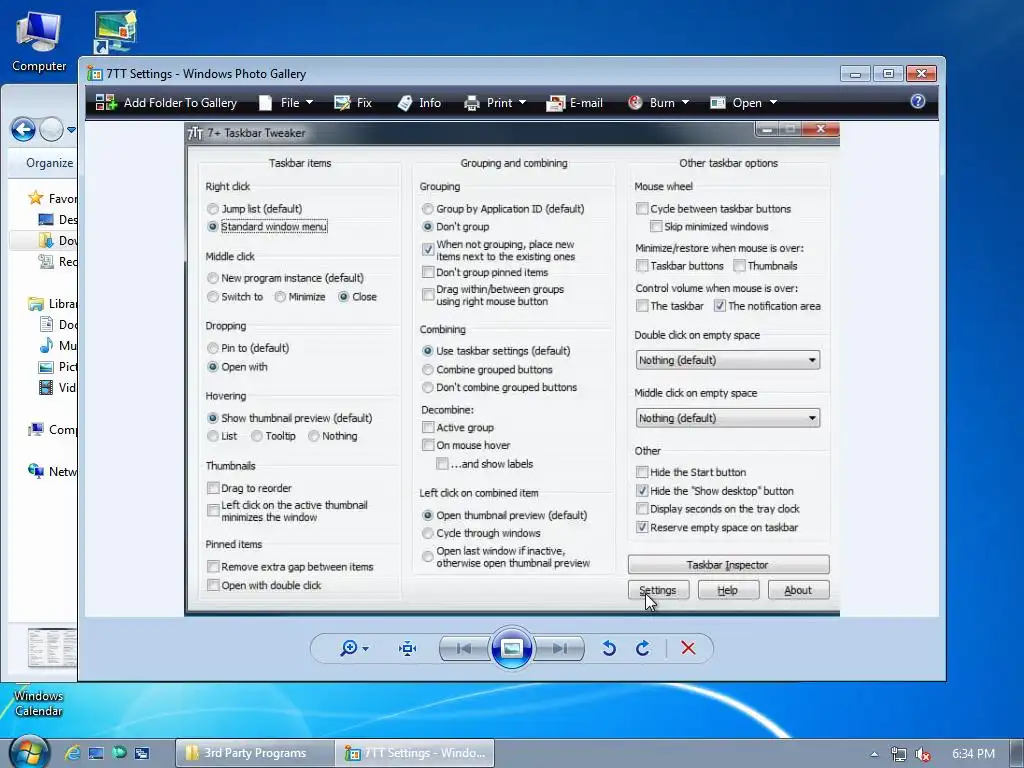
Task: Toggle Display seconds on the tray clock
Action: [642, 509]
